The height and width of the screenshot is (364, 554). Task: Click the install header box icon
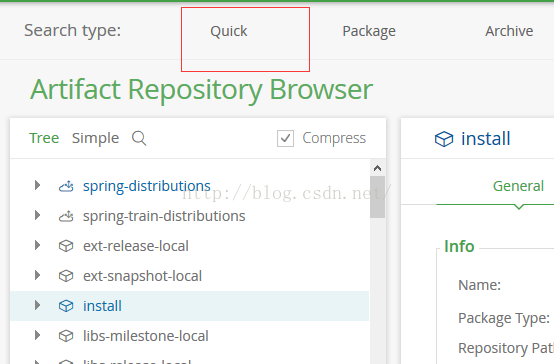click(444, 139)
